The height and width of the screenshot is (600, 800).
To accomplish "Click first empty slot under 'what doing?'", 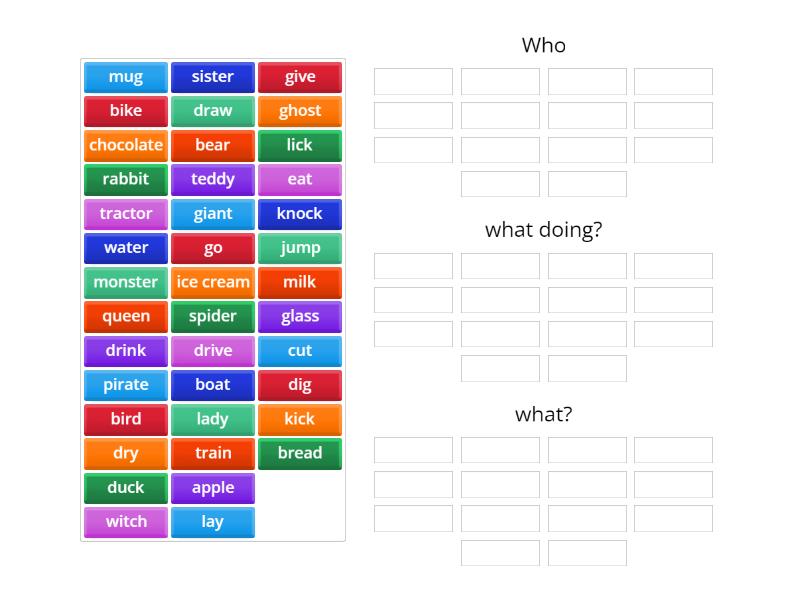I will [413, 266].
